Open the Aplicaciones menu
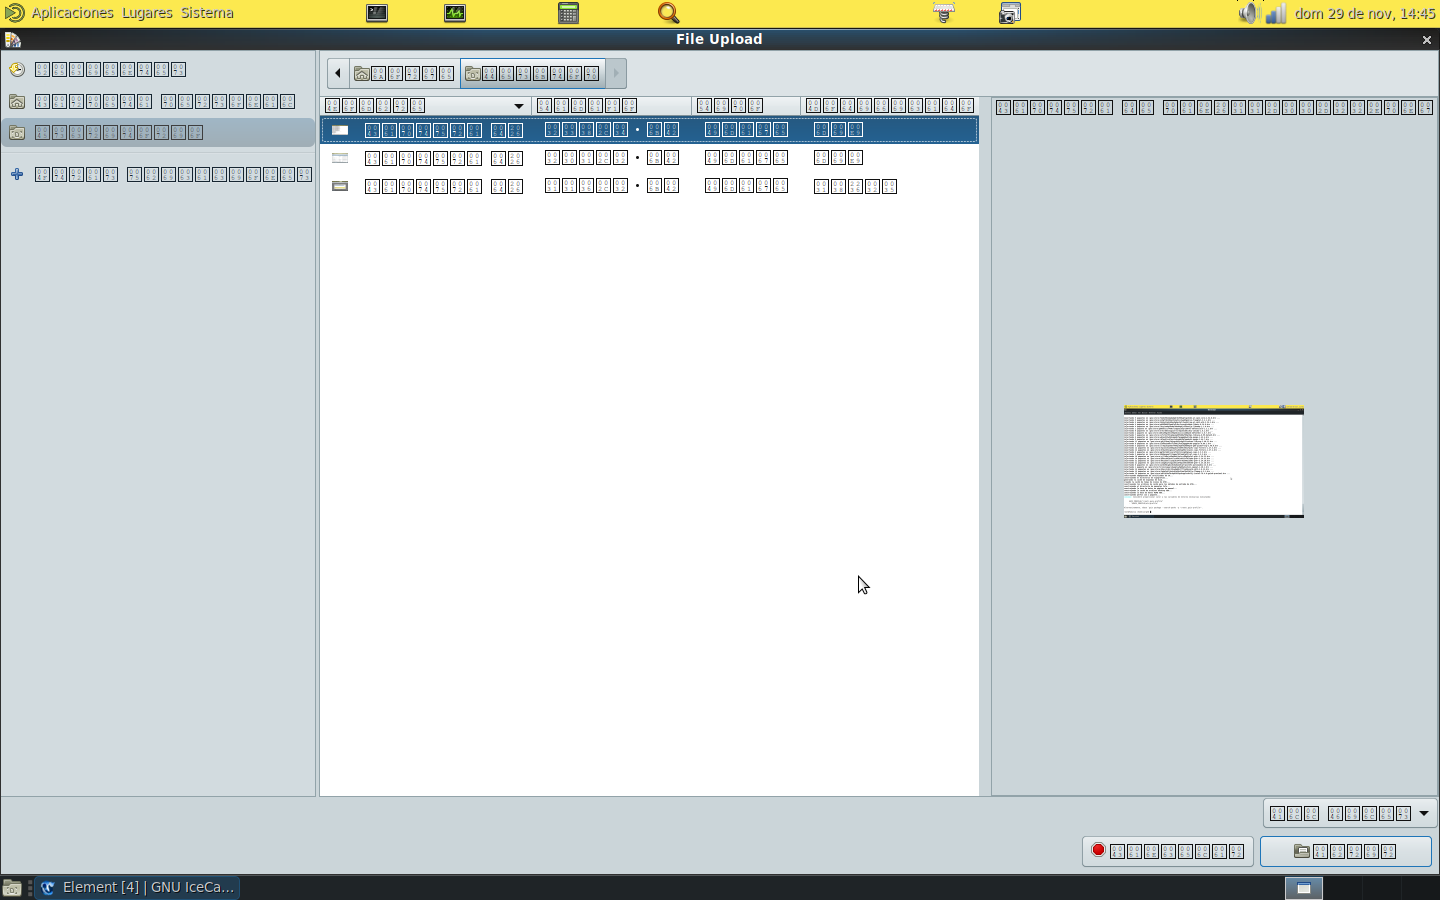This screenshot has width=1440, height=900. [72, 13]
